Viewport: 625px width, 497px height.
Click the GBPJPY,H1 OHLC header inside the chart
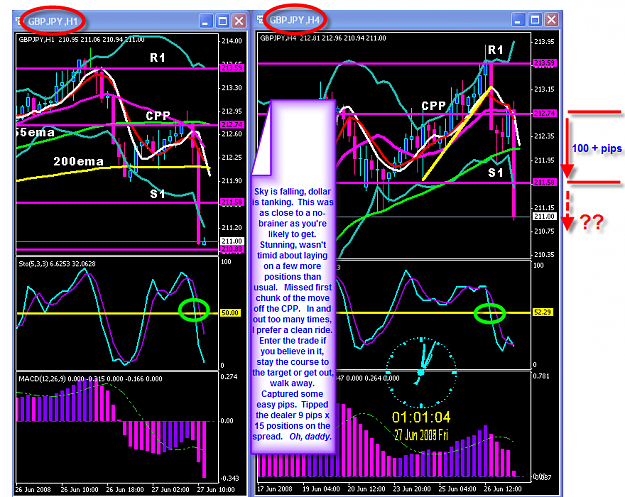(x=81, y=39)
